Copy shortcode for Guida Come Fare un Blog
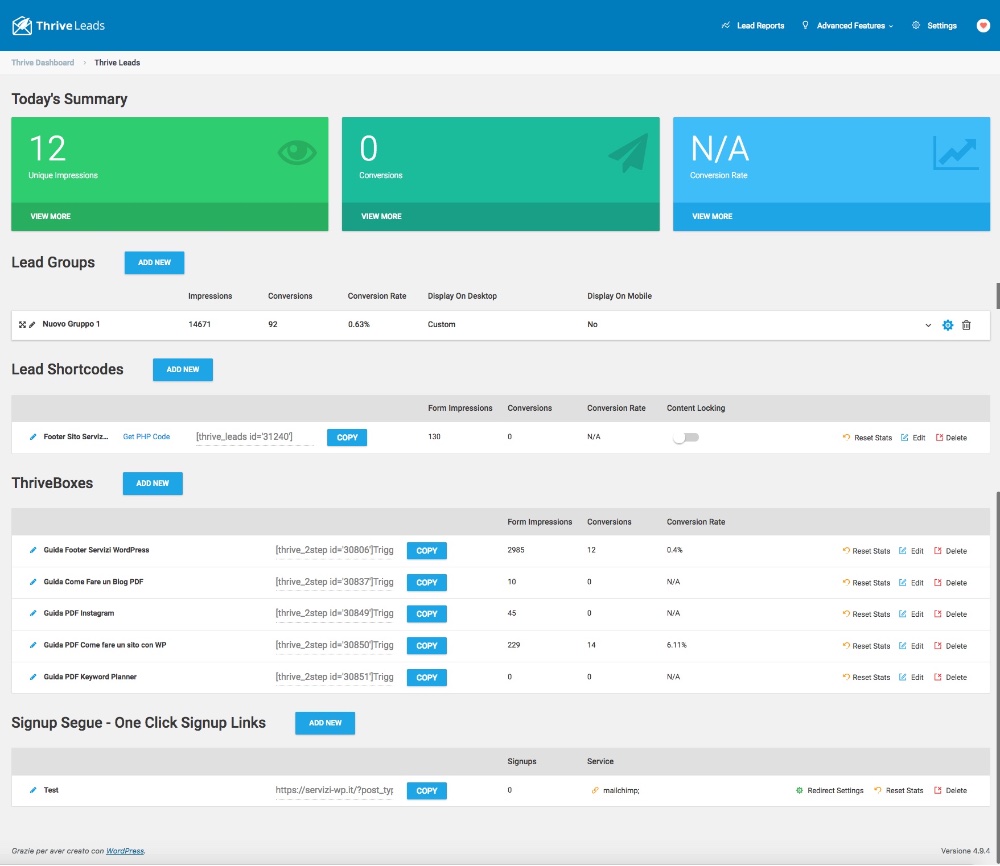This screenshot has width=1000, height=866. [x=427, y=582]
